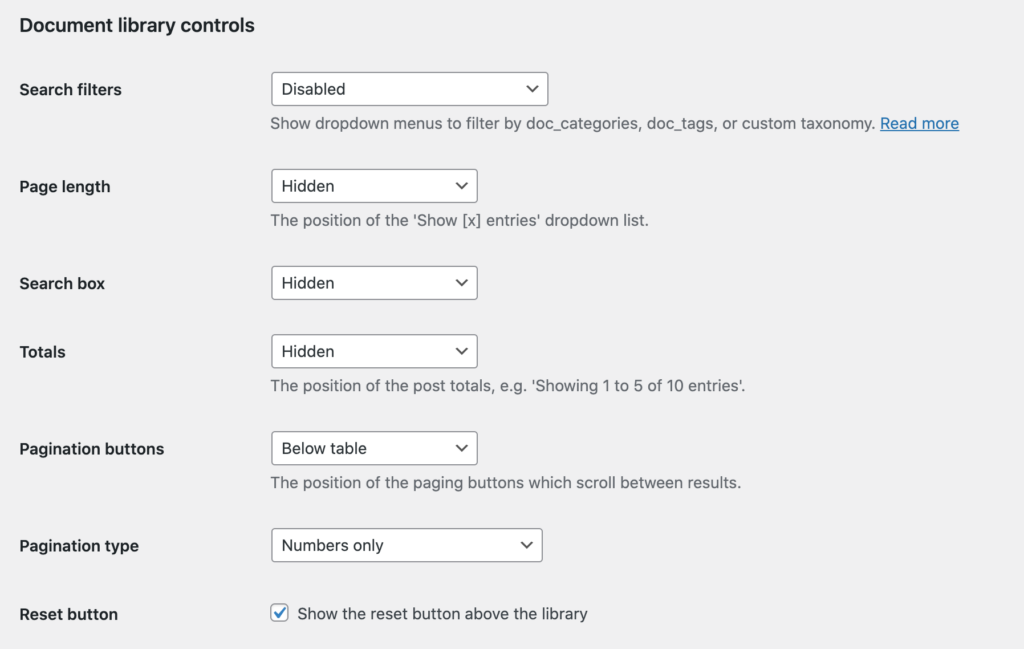Screen dimensions: 1024x649
Task: Click the Search filters setting label
Action: [71, 89]
